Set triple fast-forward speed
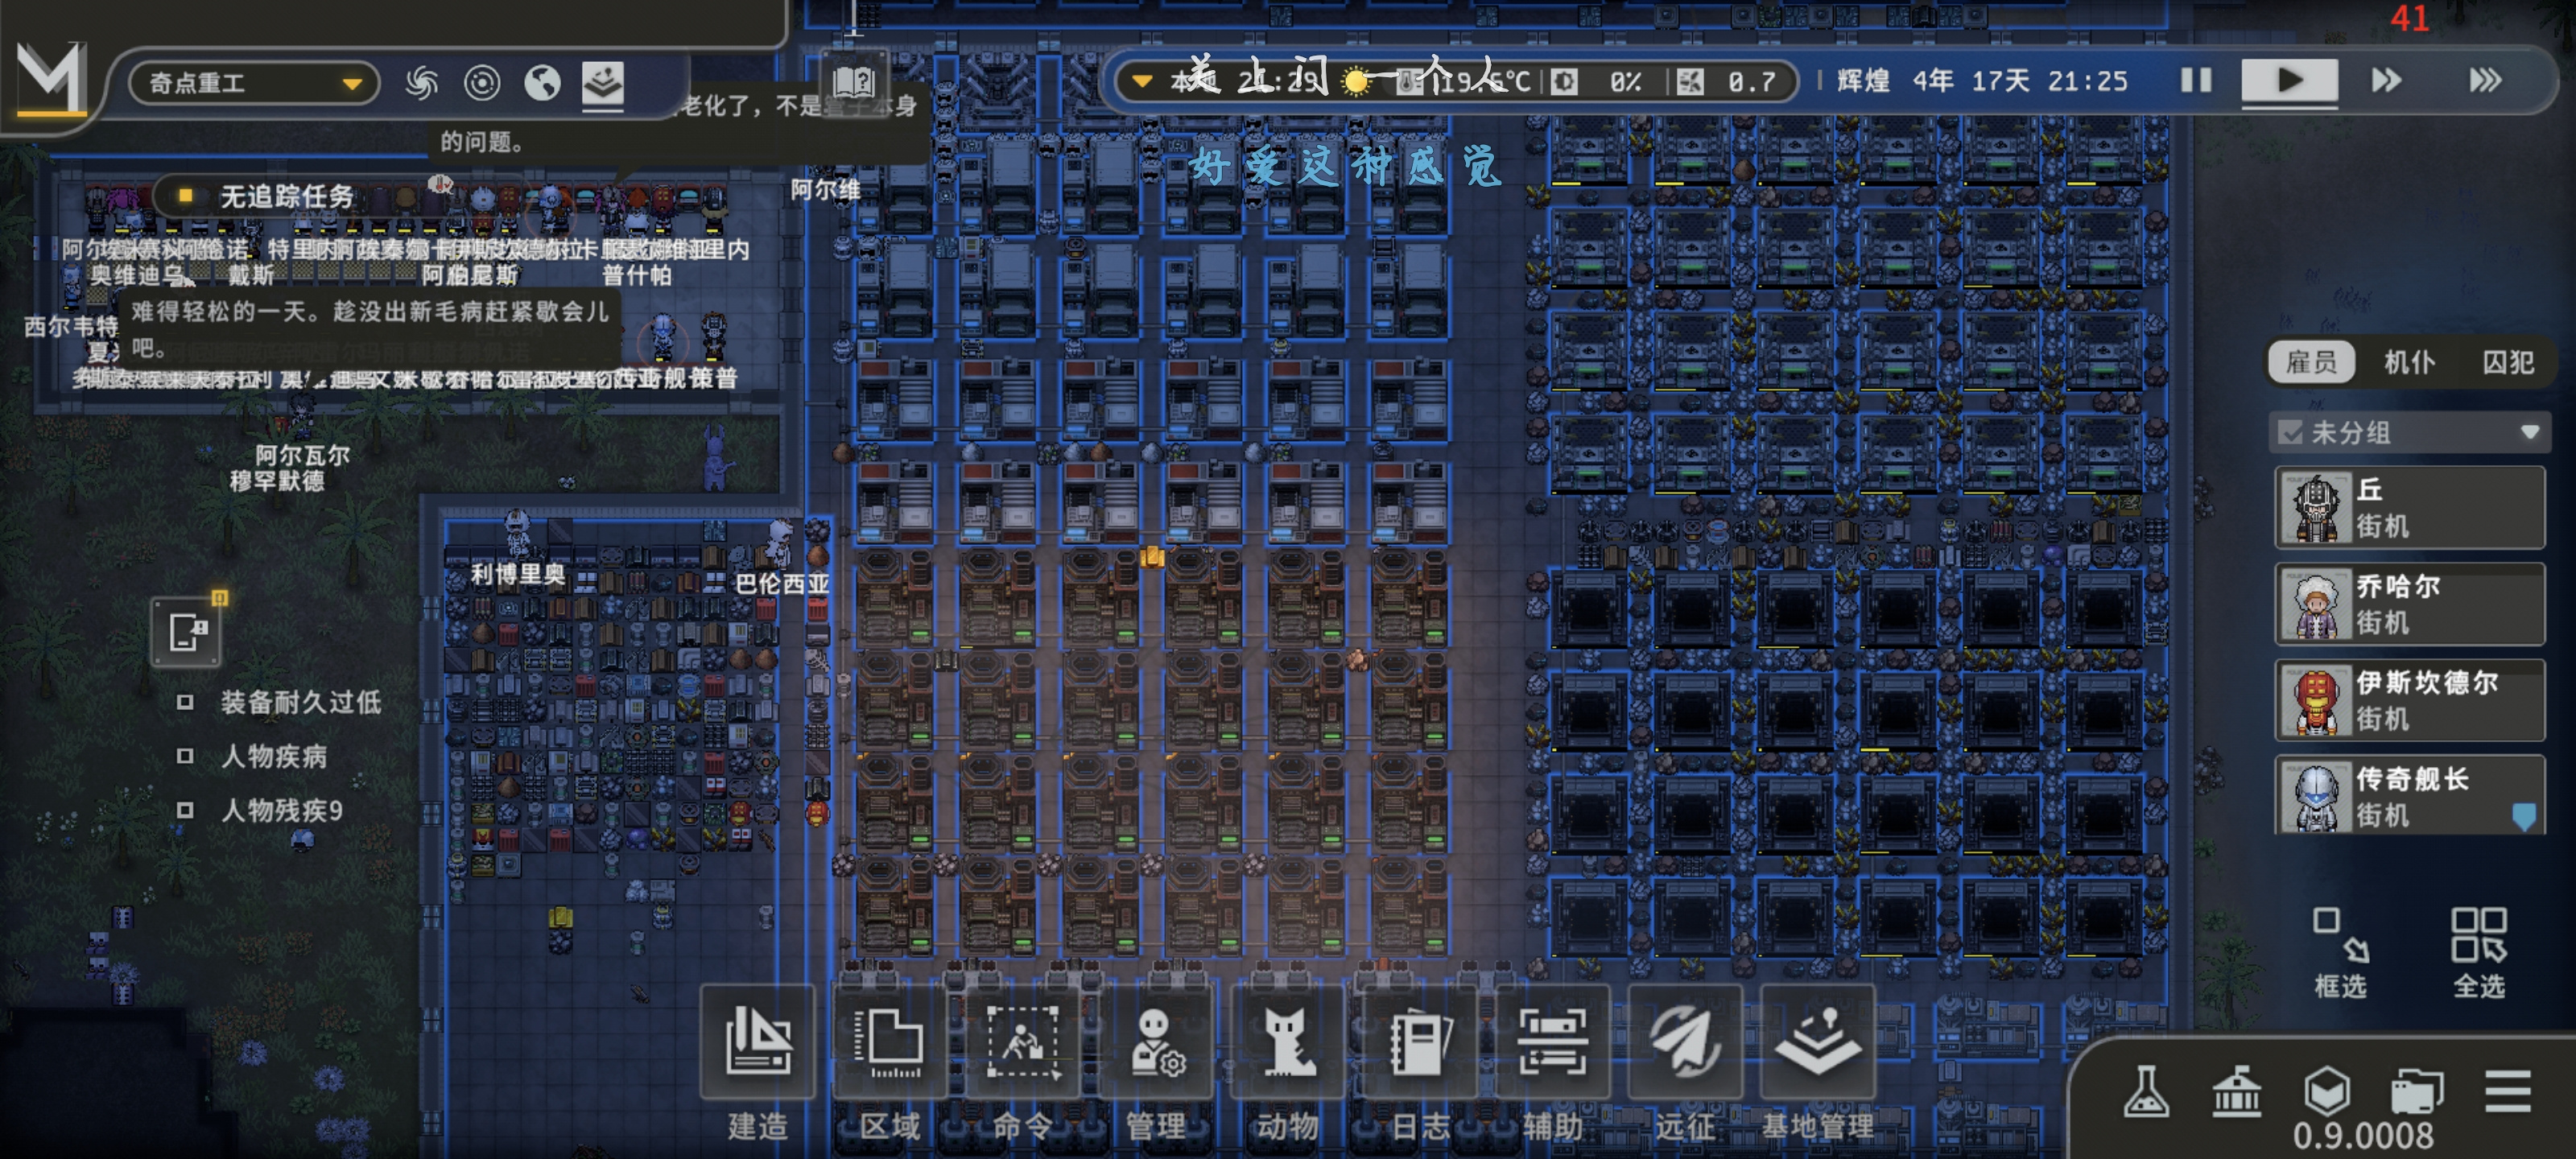Screen dimensions: 2576x1159 click(2485, 80)
